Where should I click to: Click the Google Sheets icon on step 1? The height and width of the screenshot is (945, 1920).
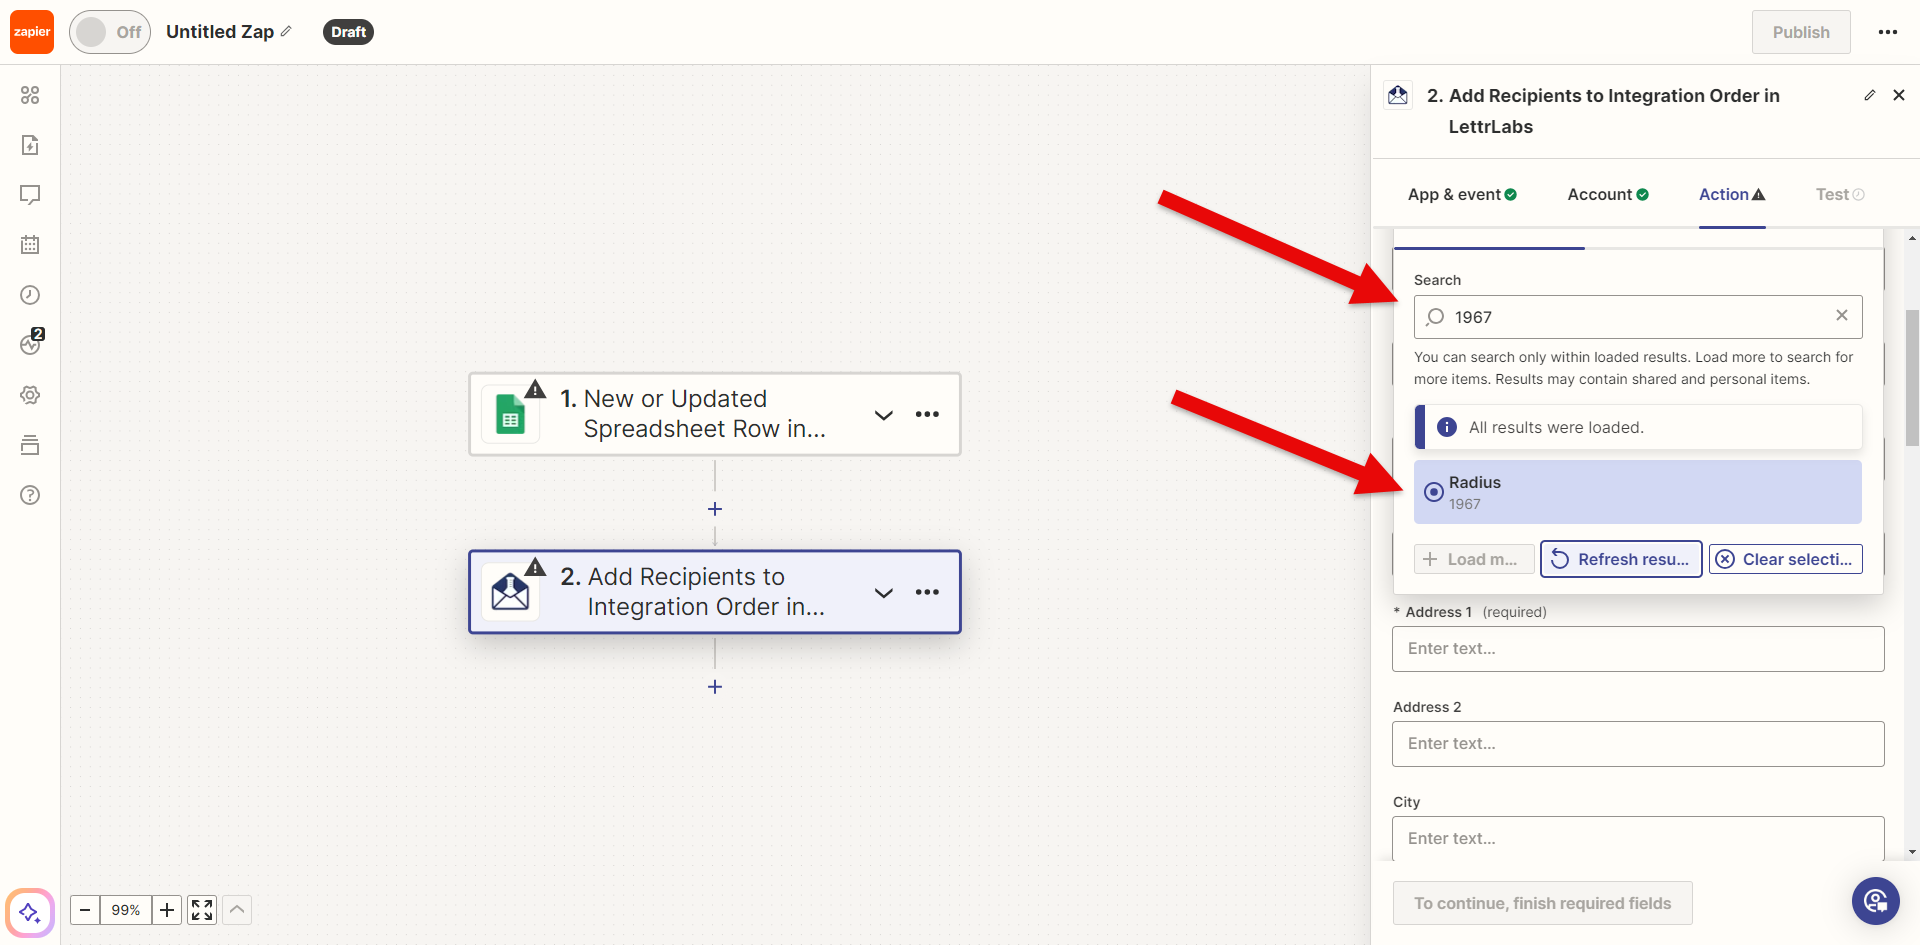point(510,414)
